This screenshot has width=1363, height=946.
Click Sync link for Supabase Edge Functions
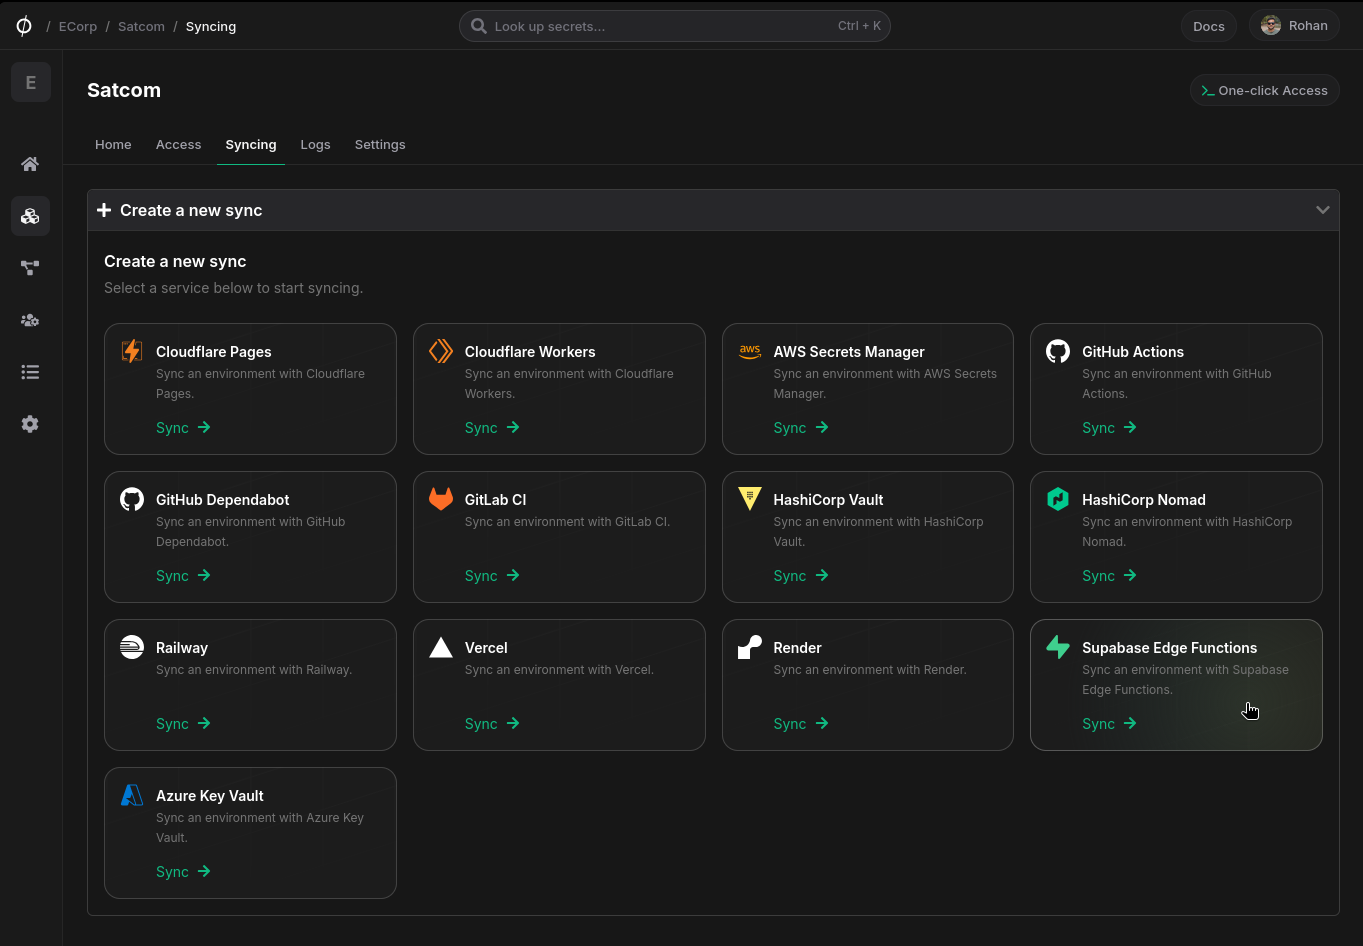[1109, 724]
